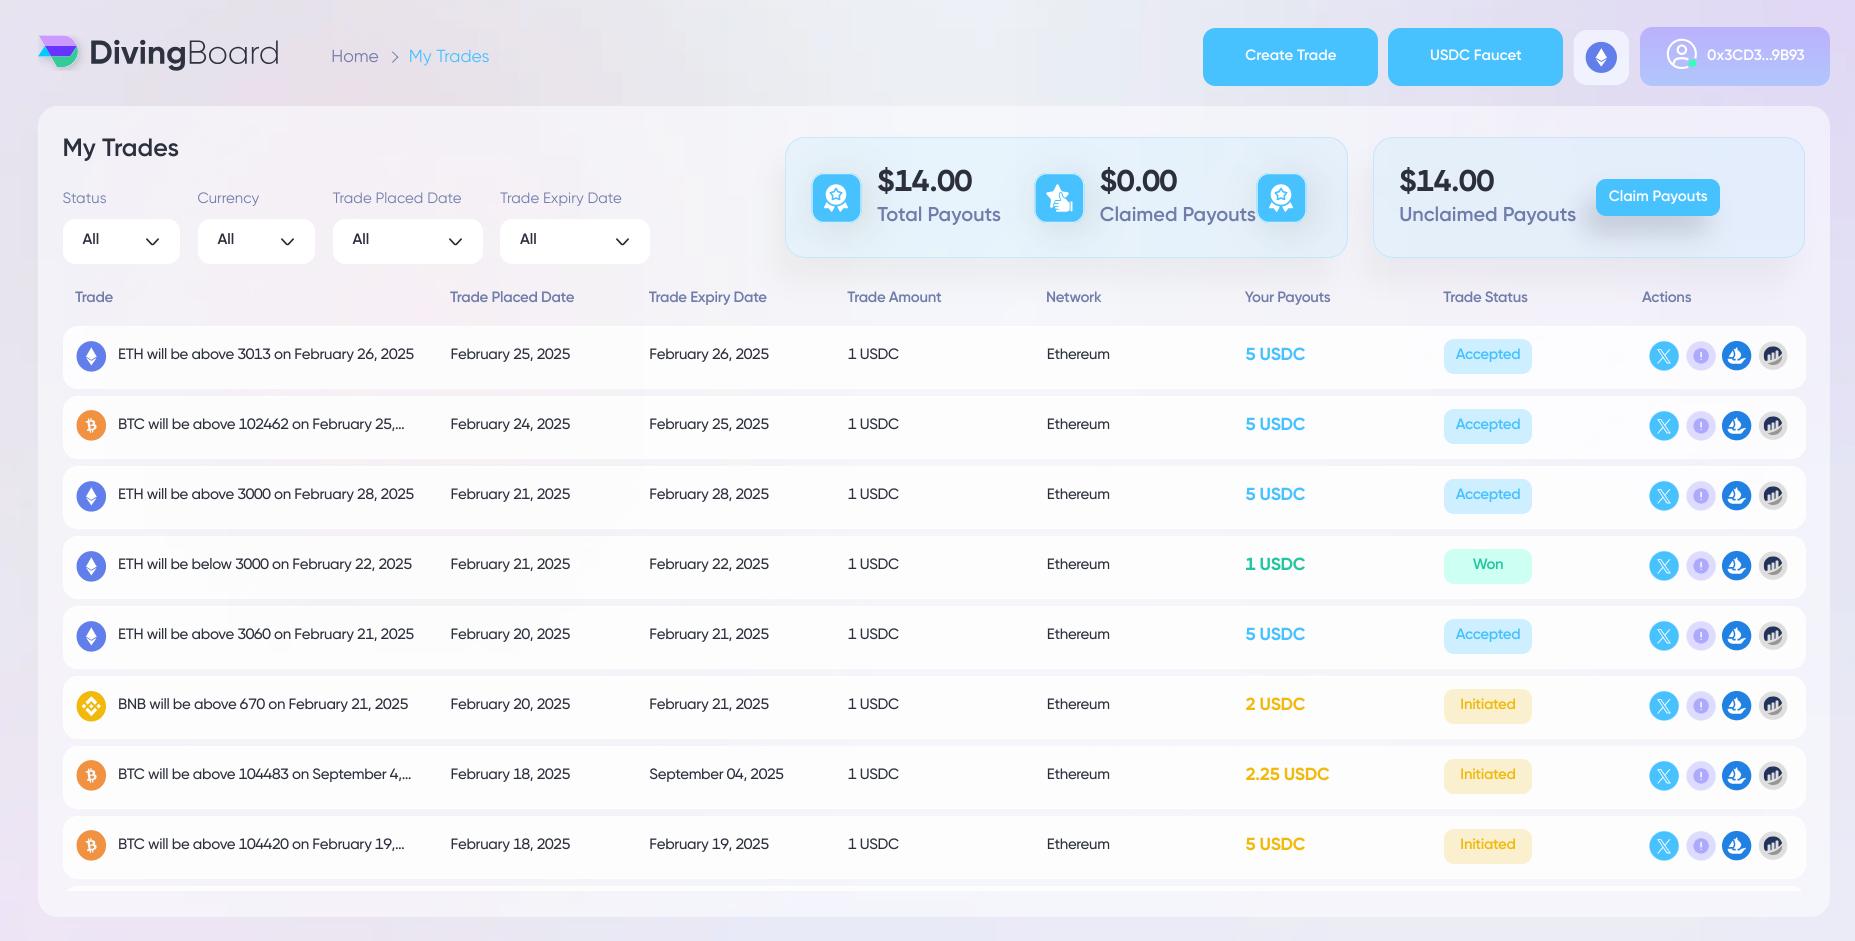The image size is (1855, 941).
Task: Open OpenSea link for BTC above 102462 trade
Action: coord(1736,426)
